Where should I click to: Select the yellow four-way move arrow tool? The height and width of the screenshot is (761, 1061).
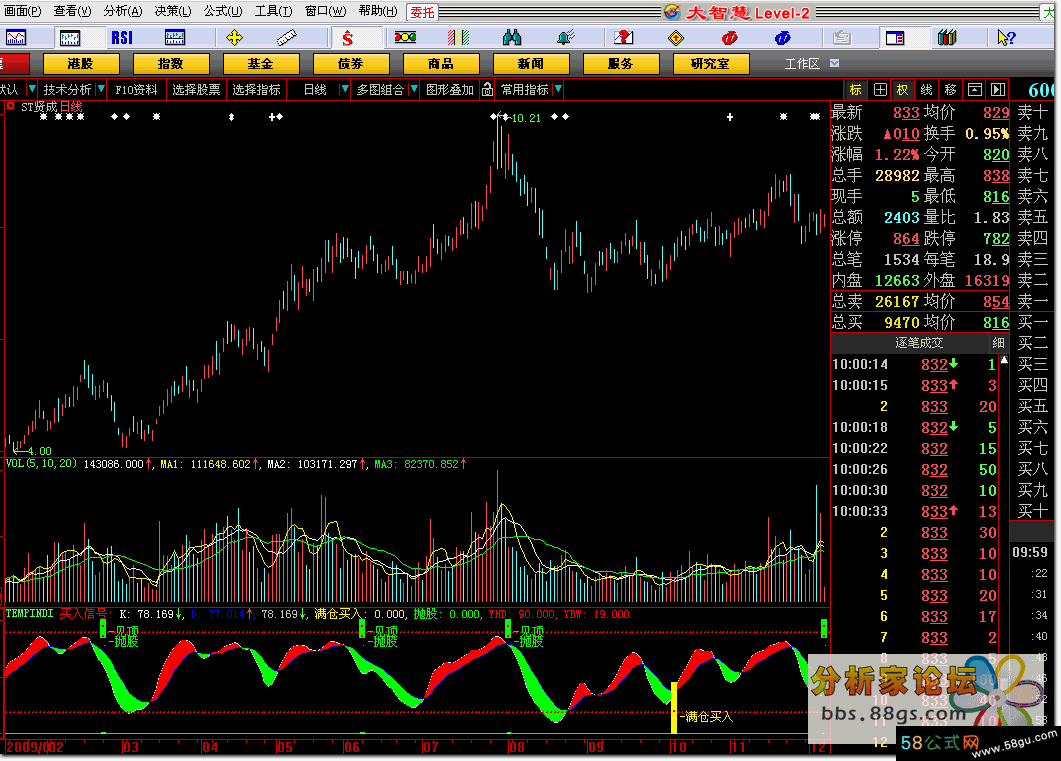pos(234,38)
